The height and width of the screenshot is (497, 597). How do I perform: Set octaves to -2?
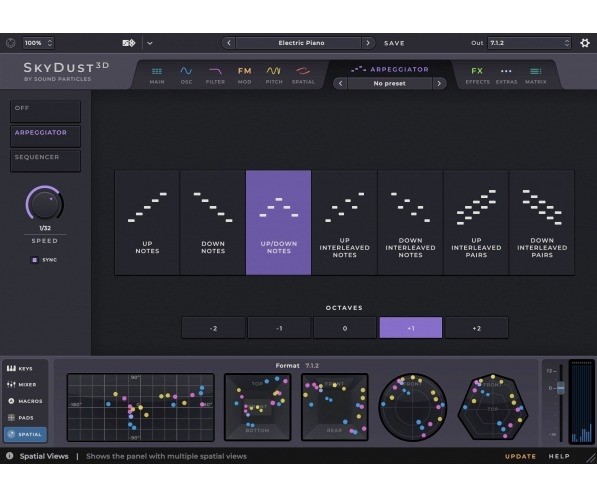[213, 328]
